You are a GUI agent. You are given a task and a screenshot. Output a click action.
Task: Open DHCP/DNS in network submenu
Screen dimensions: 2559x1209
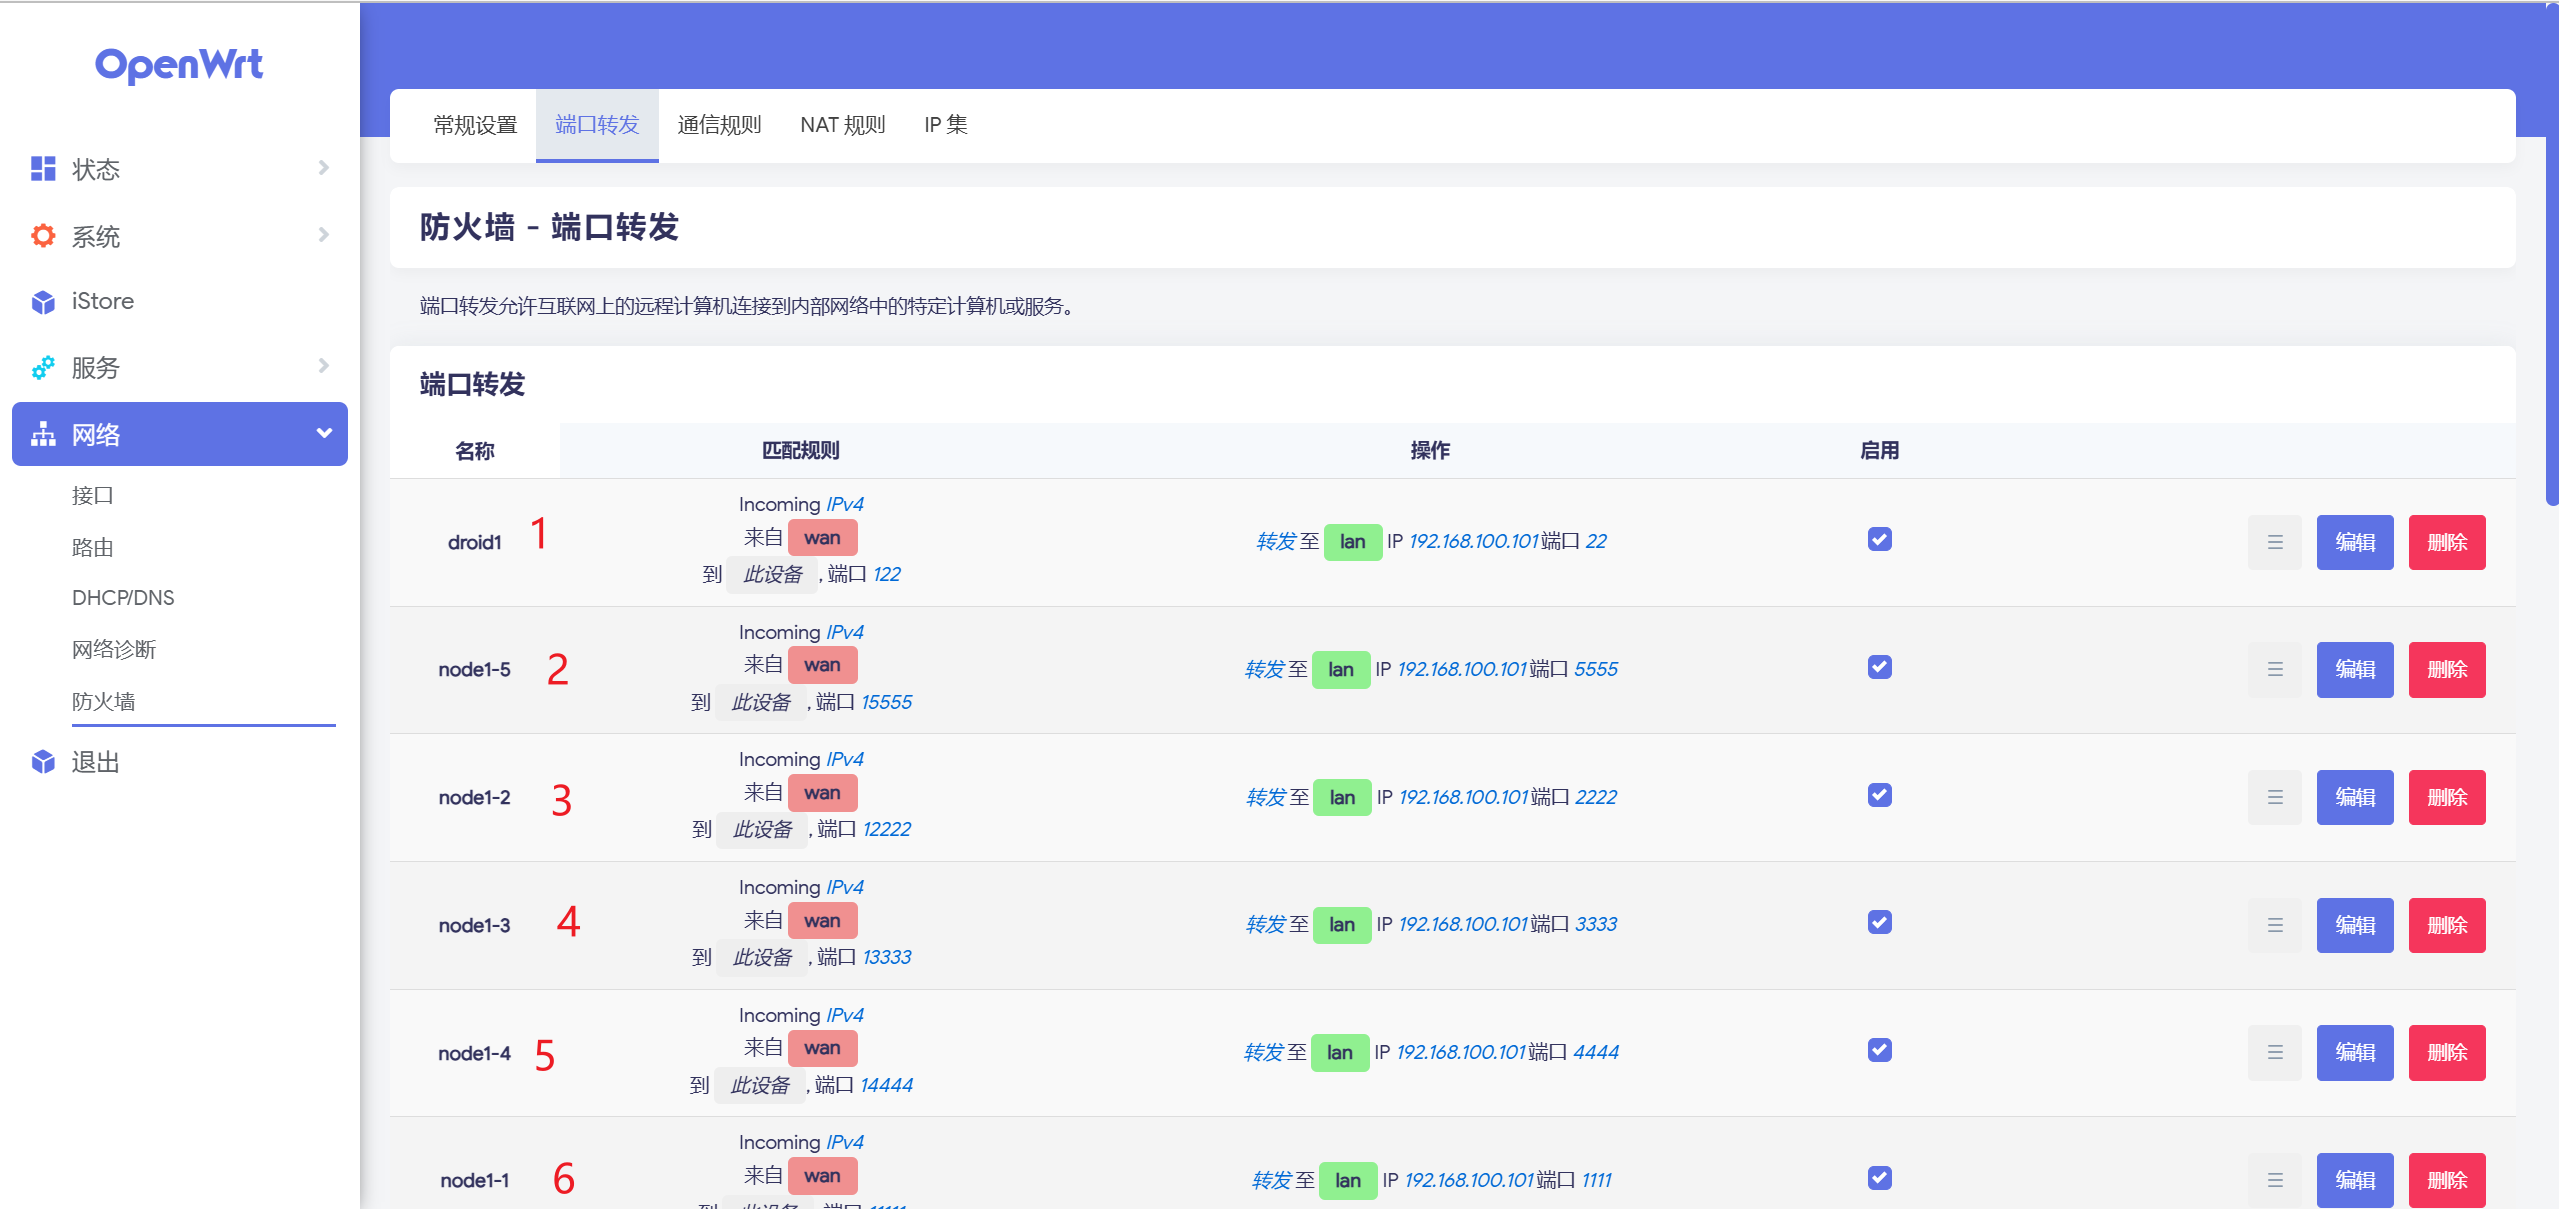click(123, 598)
